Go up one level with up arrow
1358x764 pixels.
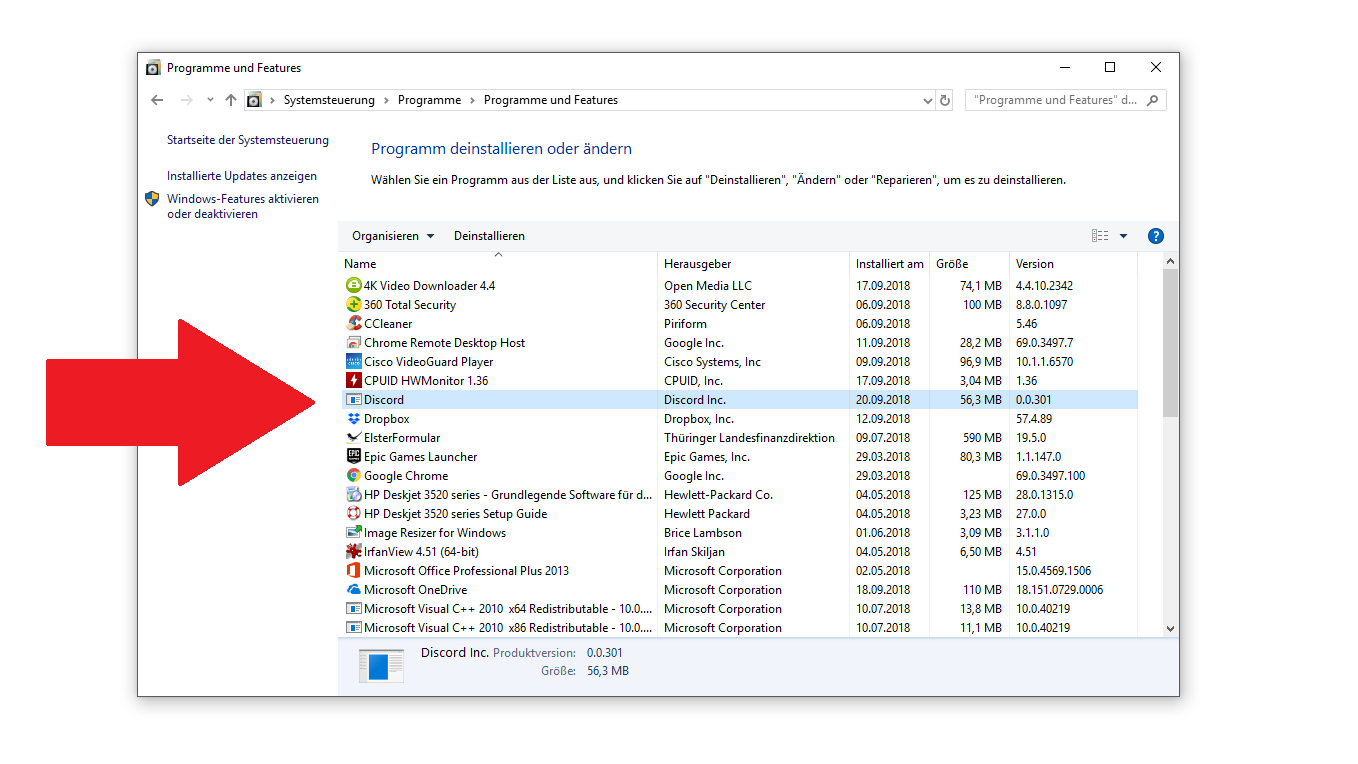tap(231, 100)
